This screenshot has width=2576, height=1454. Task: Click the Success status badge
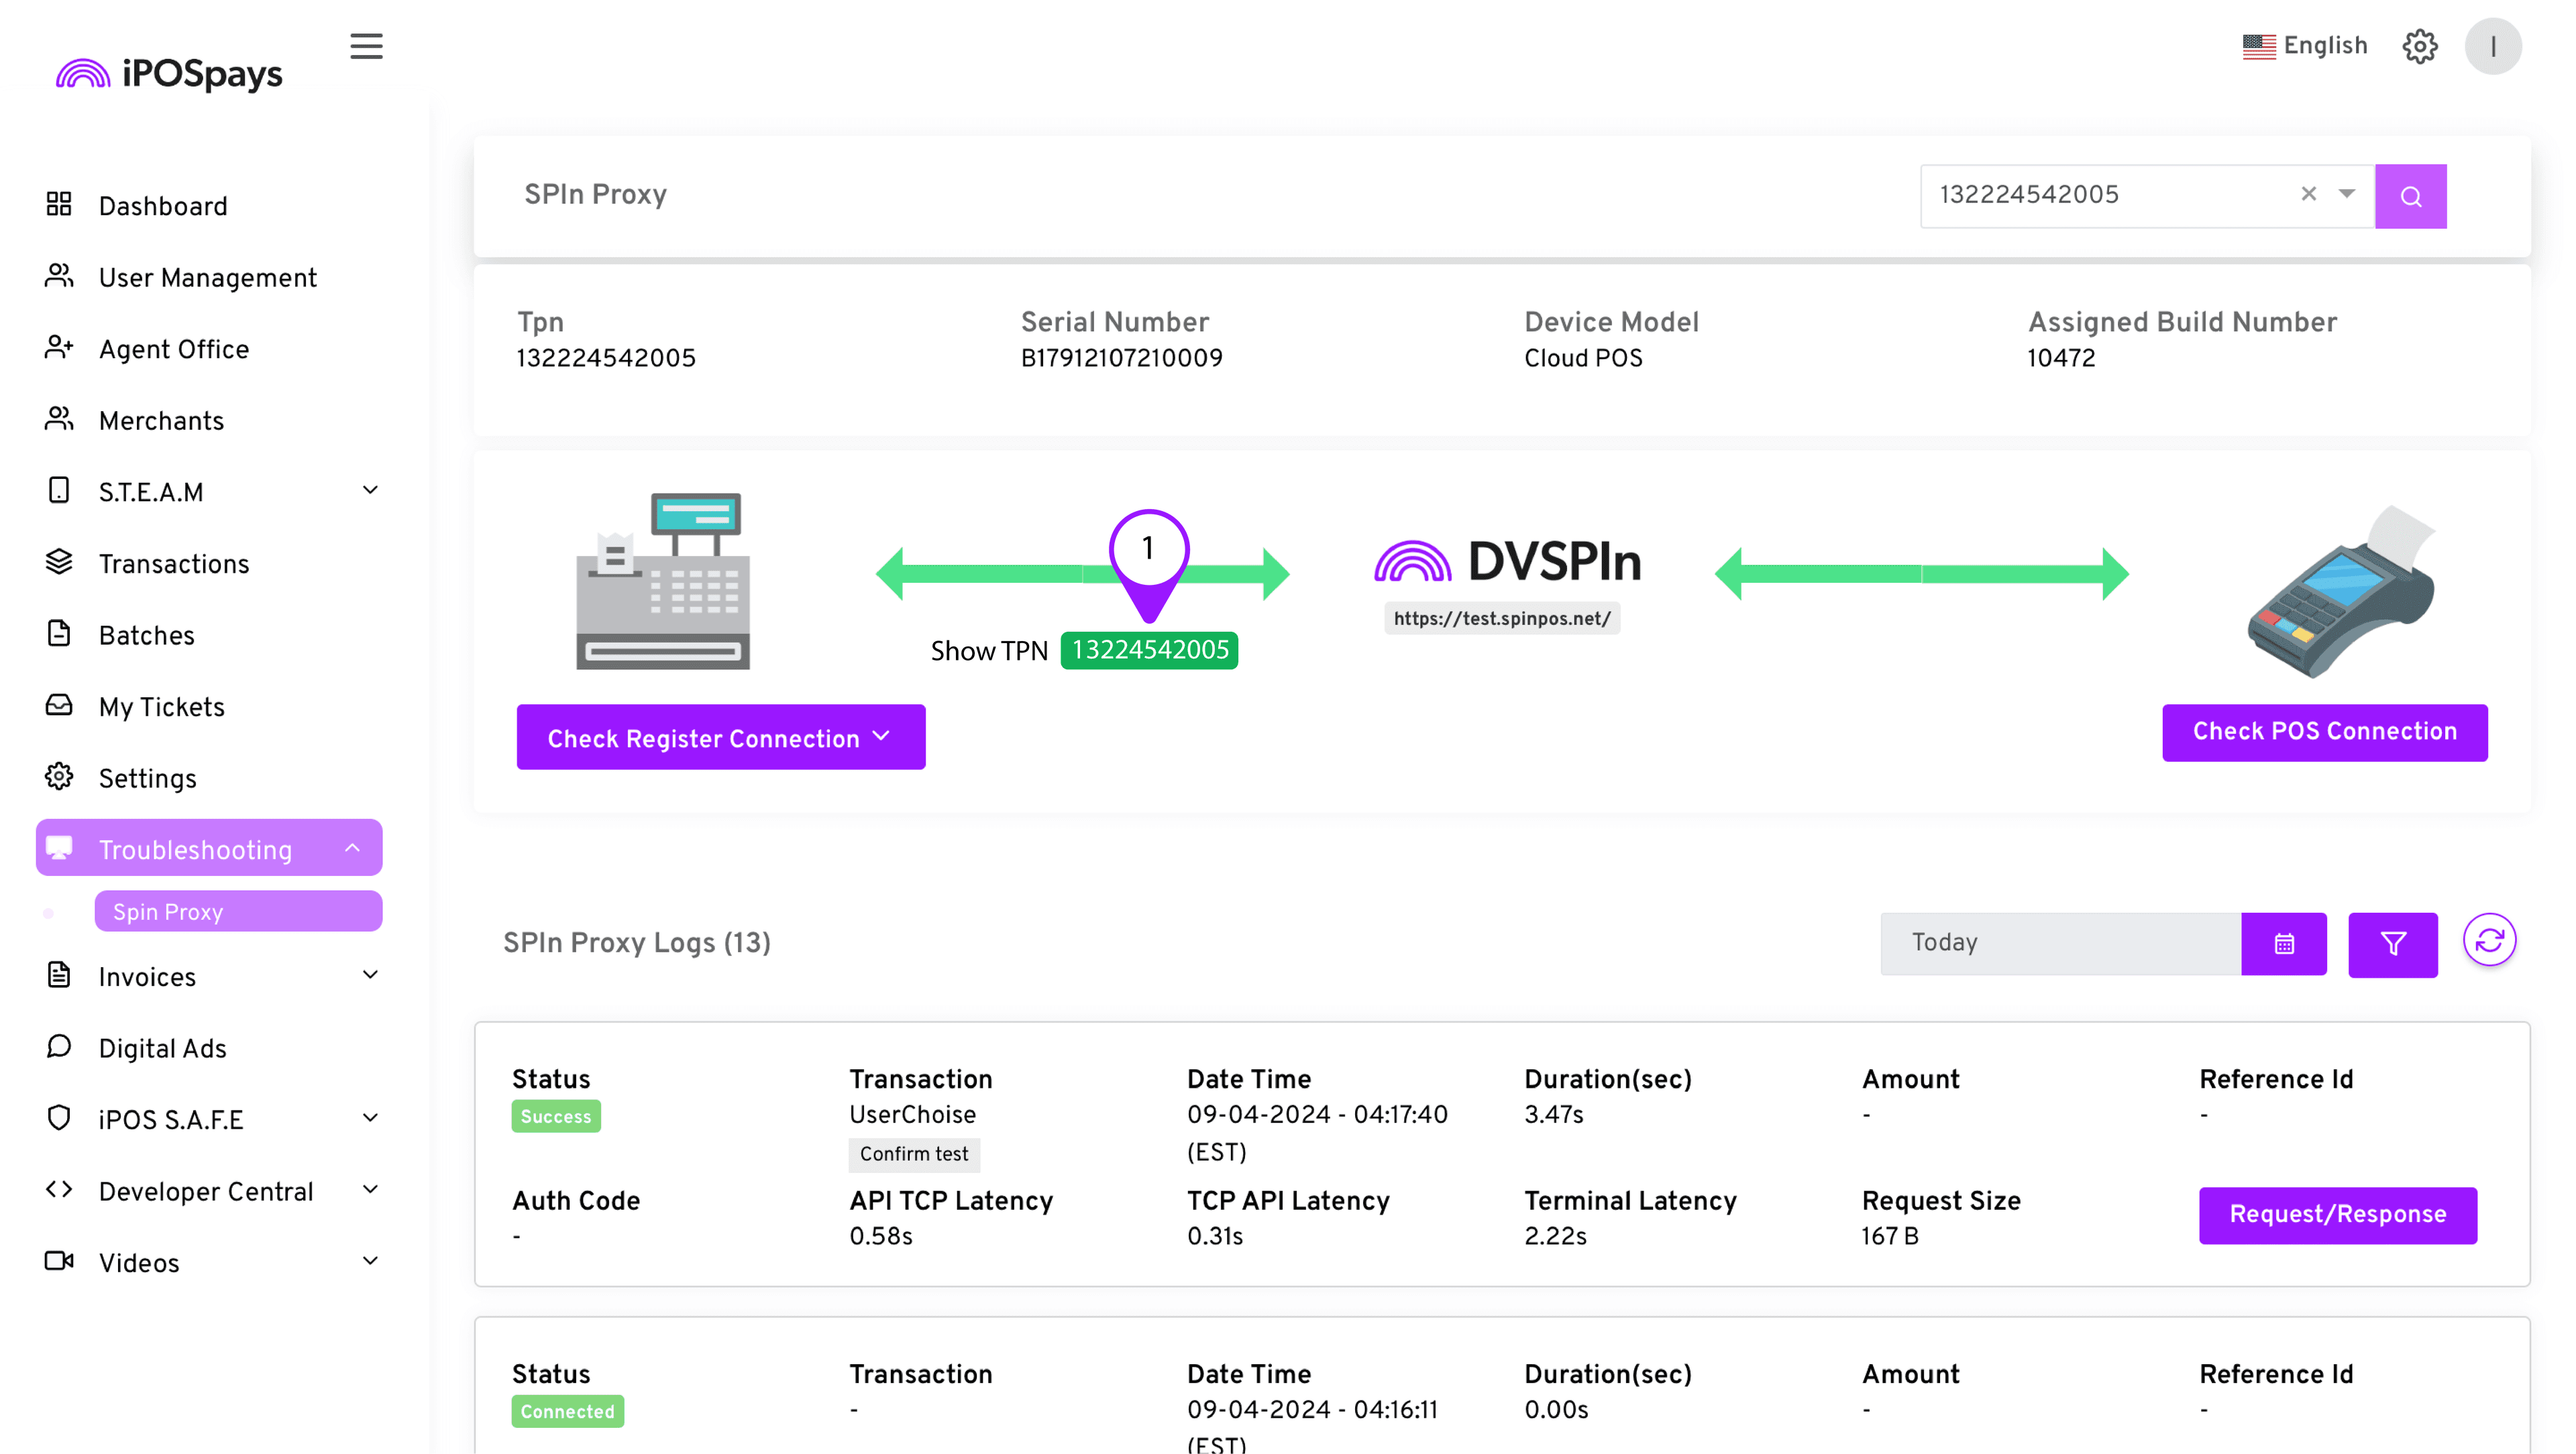[556, 1117]
